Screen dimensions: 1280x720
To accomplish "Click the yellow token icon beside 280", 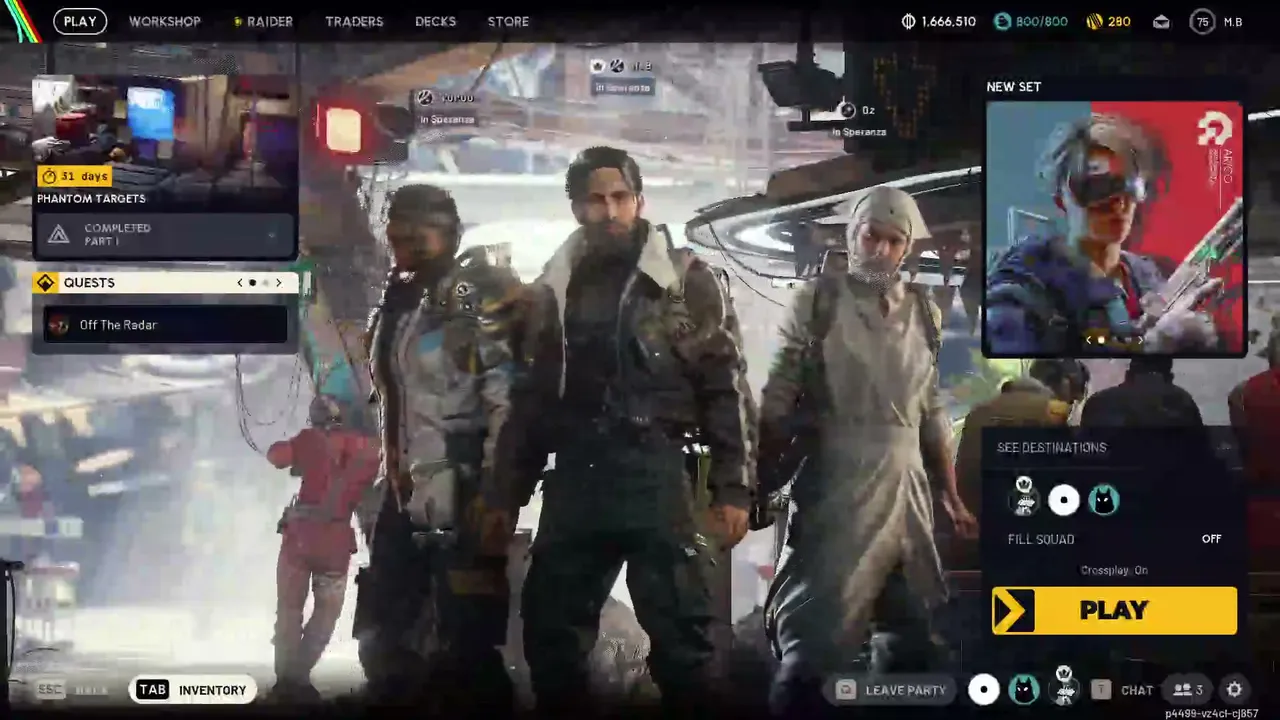I will [1094, 21].
